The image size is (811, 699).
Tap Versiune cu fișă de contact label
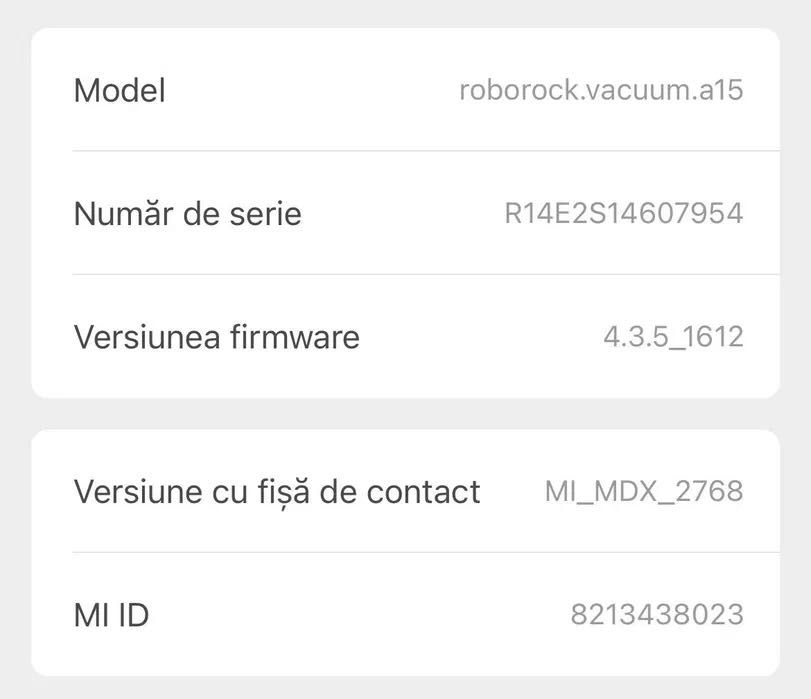(277, 491)
